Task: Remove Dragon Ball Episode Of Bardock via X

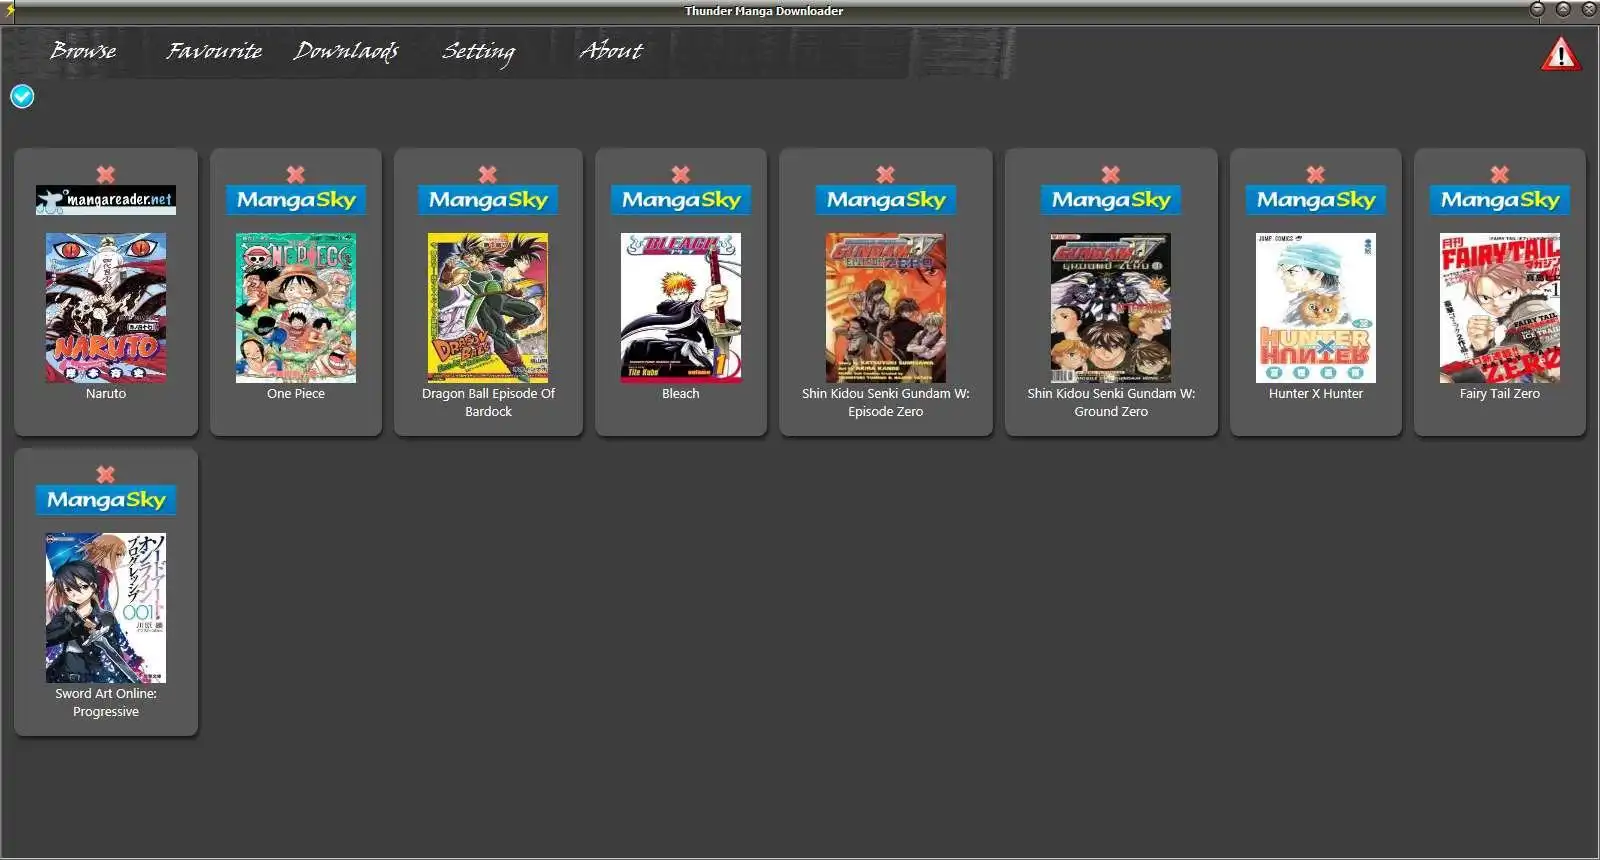Action: click(488, 174)
